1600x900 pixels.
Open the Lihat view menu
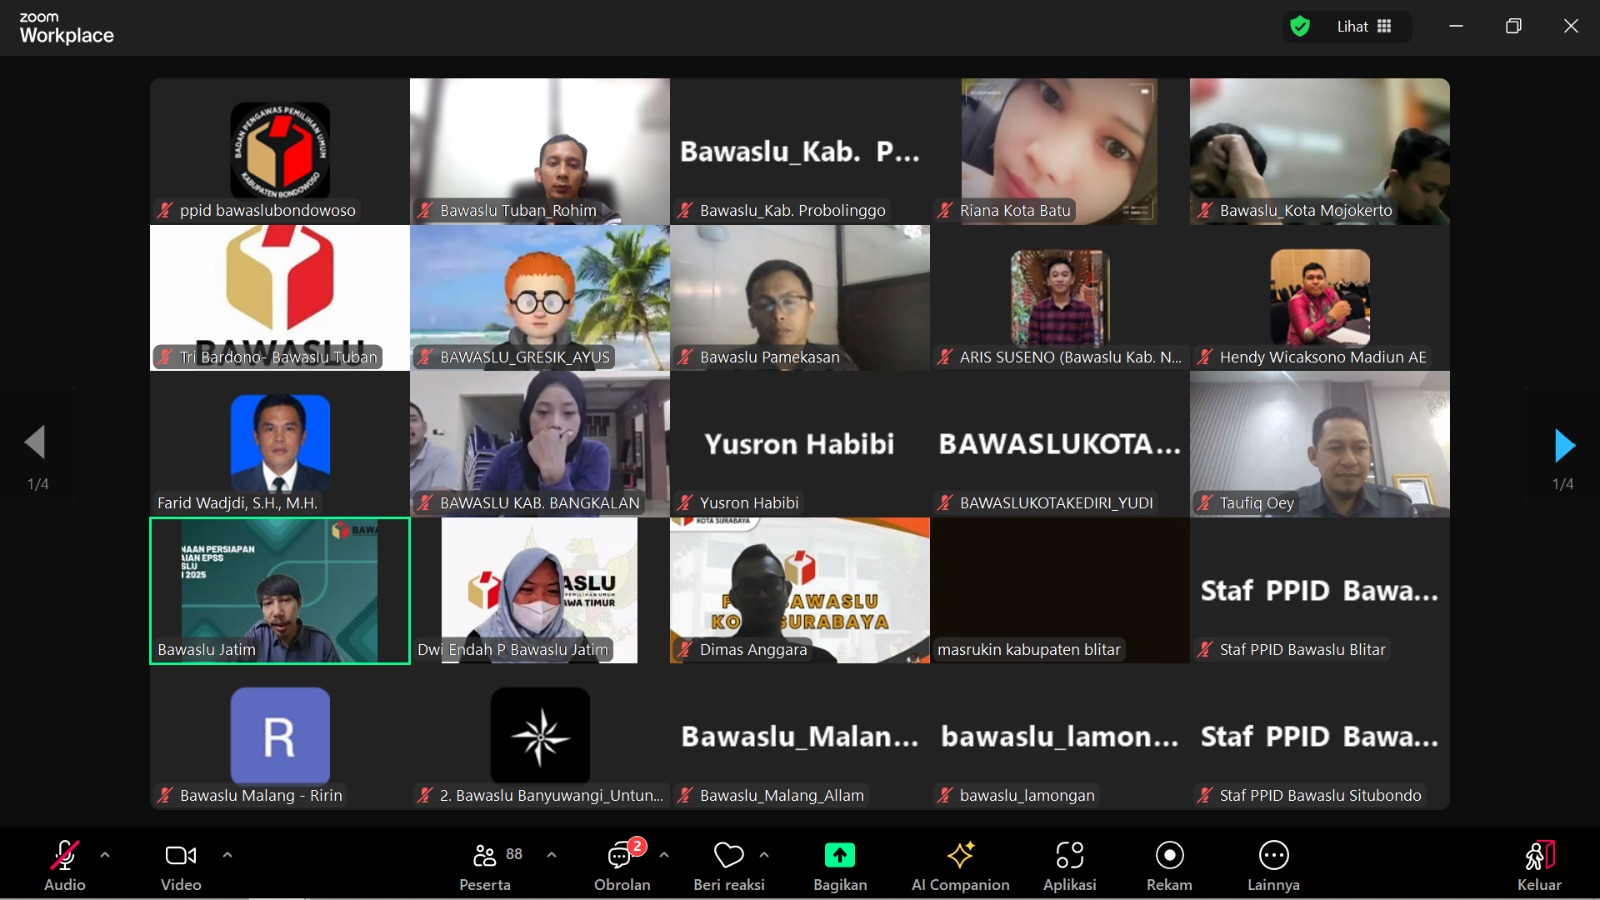tap(1364, 27)
